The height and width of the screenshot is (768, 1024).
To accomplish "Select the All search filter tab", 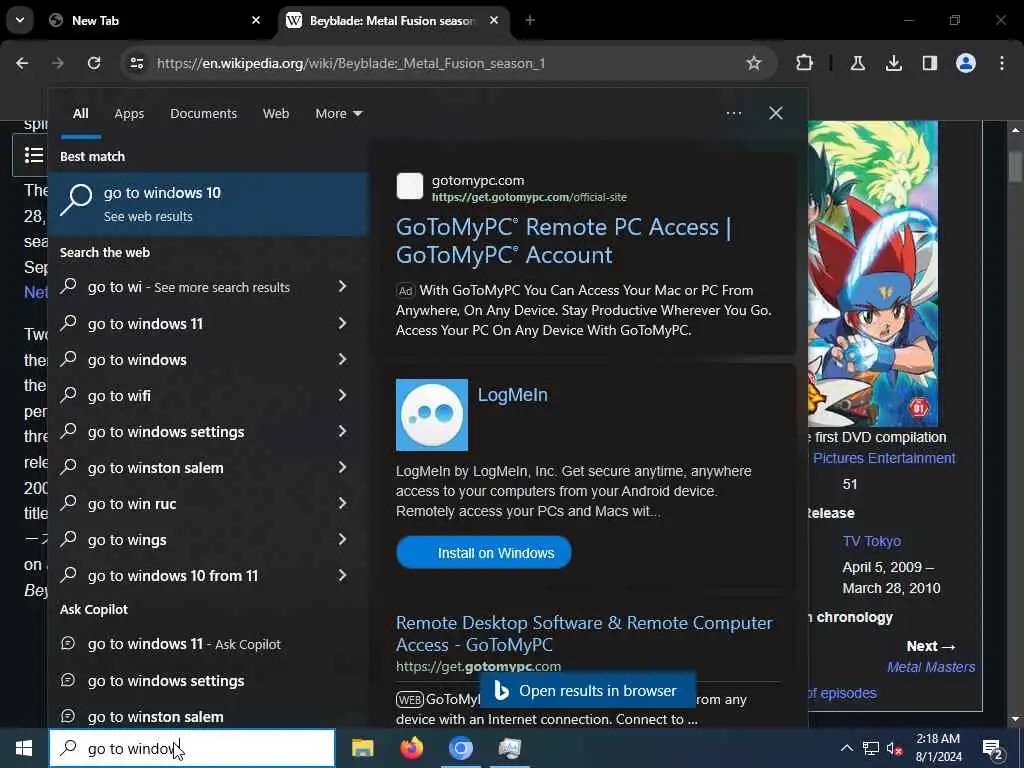I will (x=80, y=114).
